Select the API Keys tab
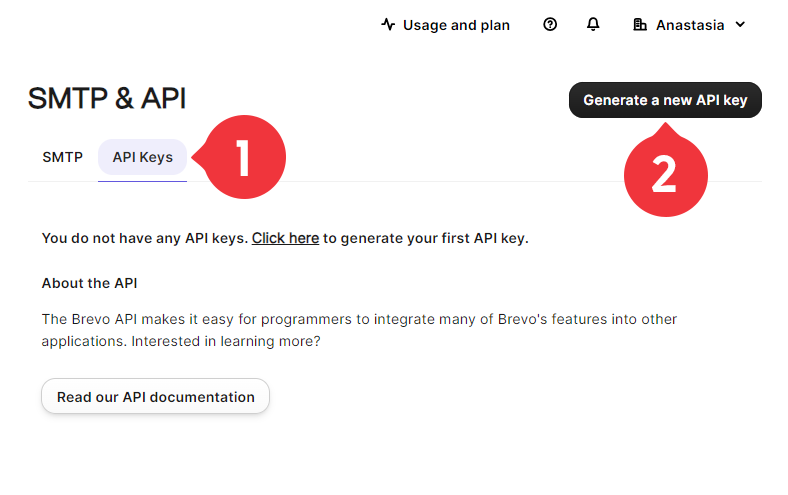Viewport: 788px width, 495px height. point(143,157)
